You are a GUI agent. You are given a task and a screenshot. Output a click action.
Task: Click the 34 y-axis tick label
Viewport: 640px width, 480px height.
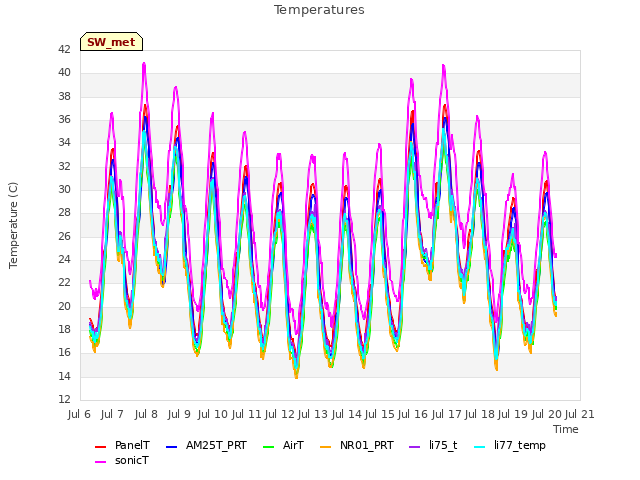click(64, 142)
